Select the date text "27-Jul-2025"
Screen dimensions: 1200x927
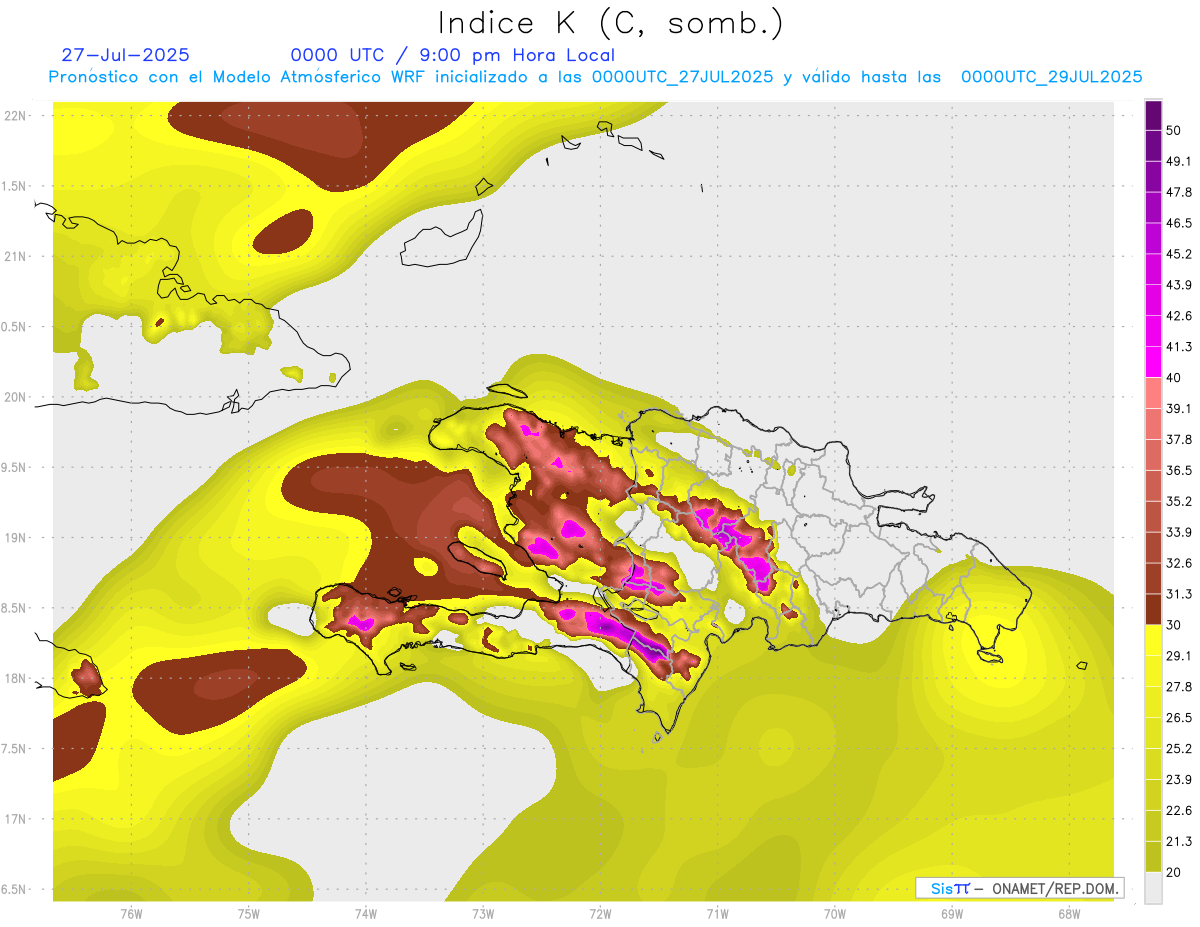[125, 55]
